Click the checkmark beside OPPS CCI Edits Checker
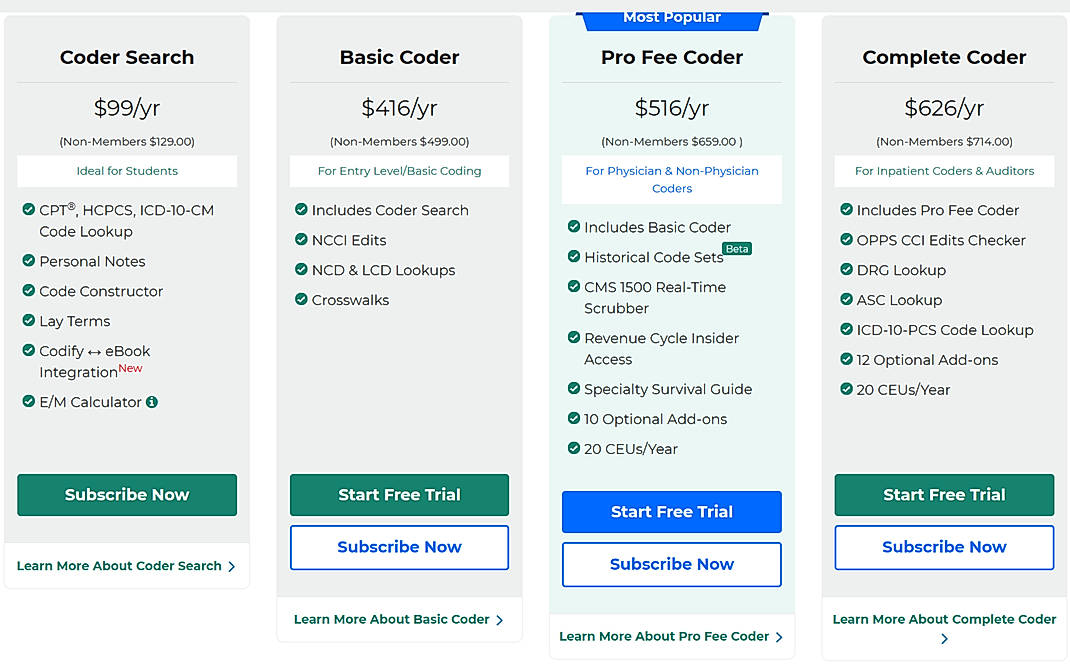The width and height of the screenshot is (1070, 664). [846, 240]
